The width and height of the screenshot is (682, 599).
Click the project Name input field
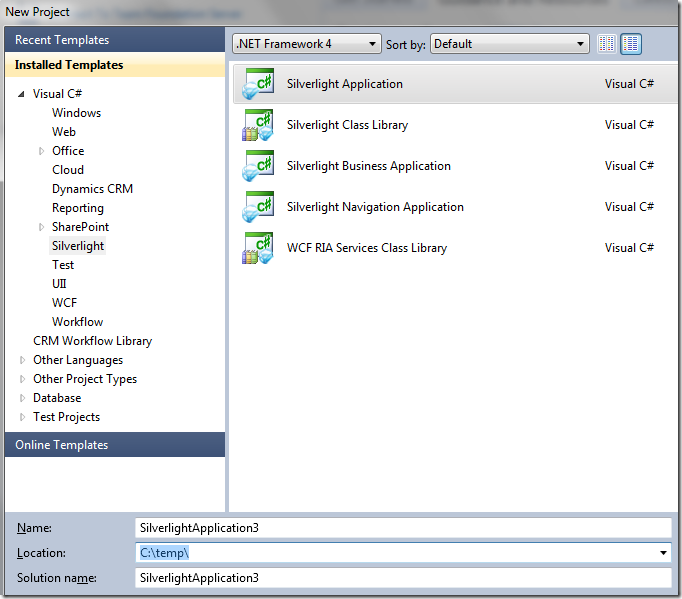[403, 528]
